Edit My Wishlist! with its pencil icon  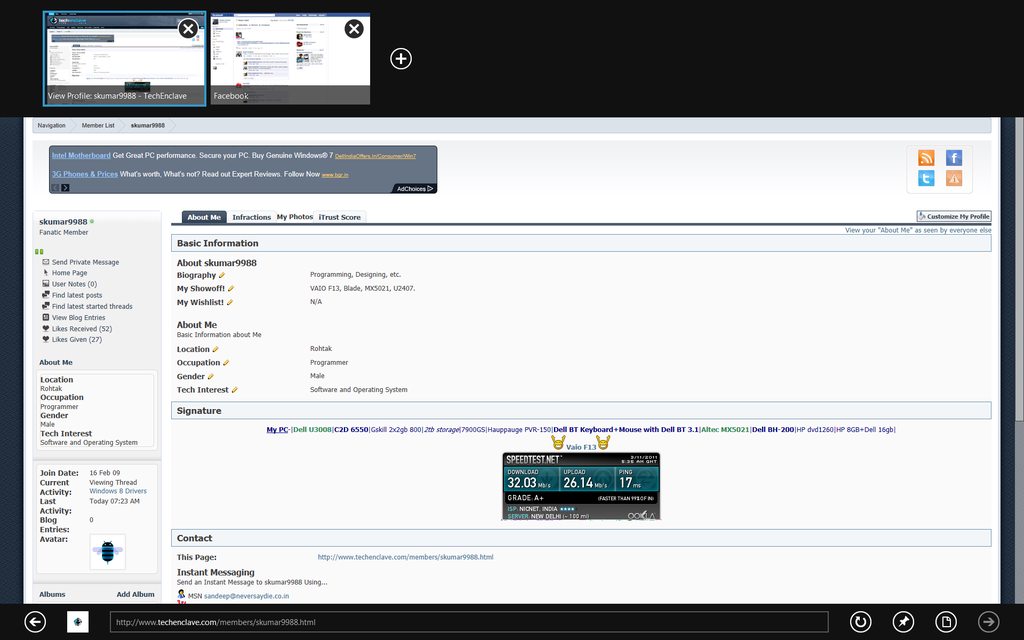point(230,302)
